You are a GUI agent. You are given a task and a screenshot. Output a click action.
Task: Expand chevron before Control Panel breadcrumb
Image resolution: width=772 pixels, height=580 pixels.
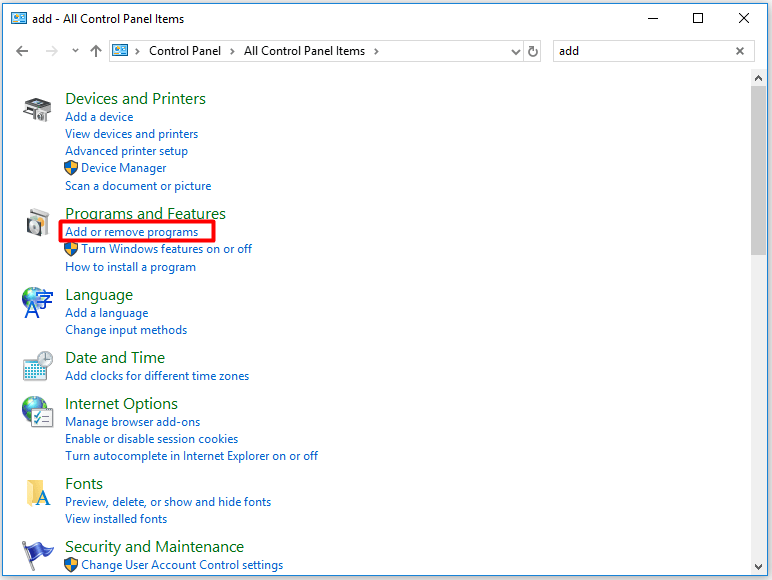[137, 51]
